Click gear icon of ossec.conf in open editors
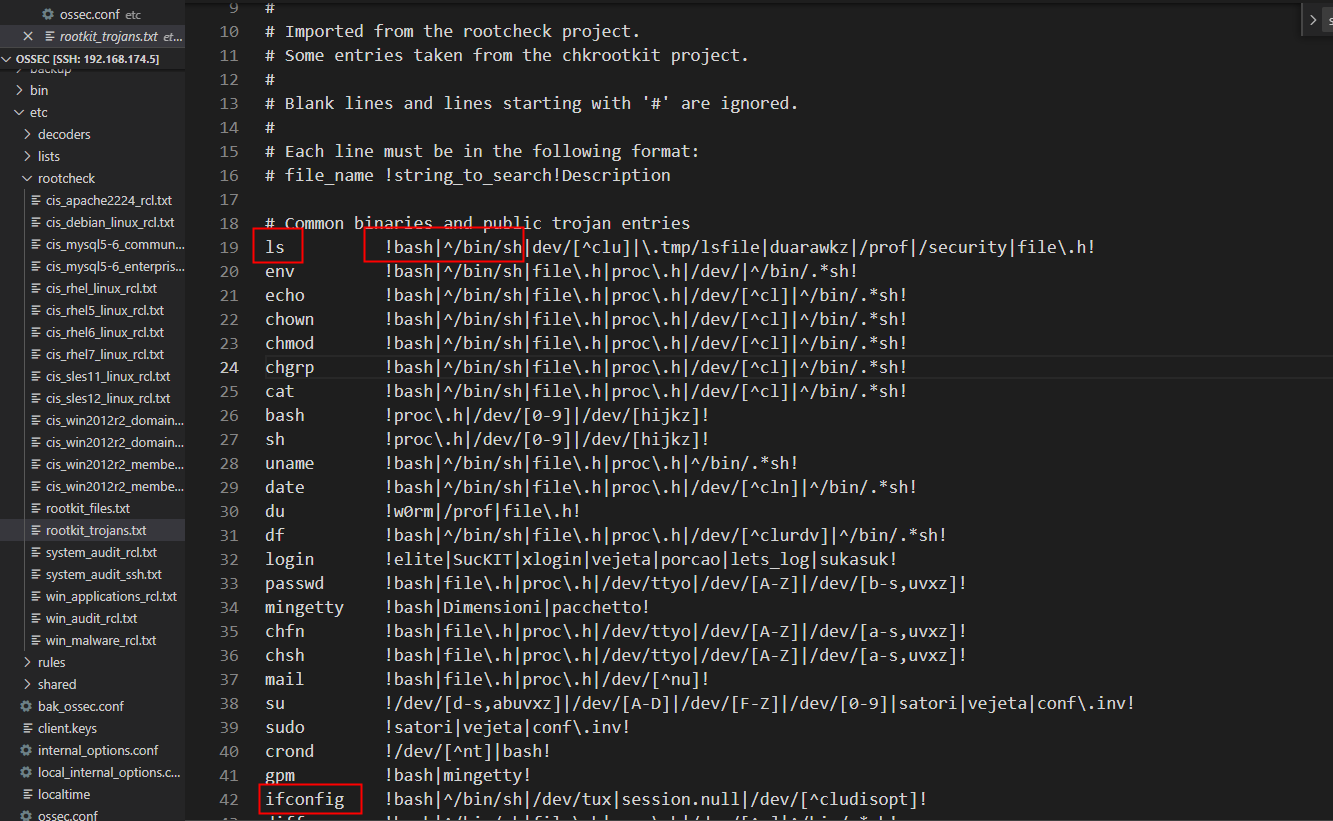This screenshot has height=821, width=1333. 48,14
